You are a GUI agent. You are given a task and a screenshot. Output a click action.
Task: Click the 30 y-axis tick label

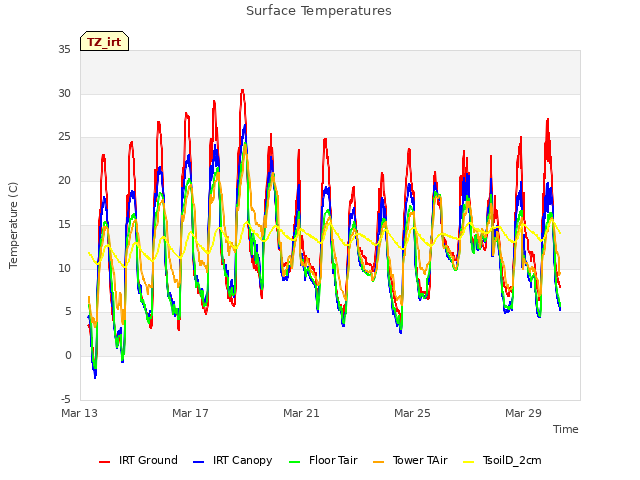[x=64, y=93]
